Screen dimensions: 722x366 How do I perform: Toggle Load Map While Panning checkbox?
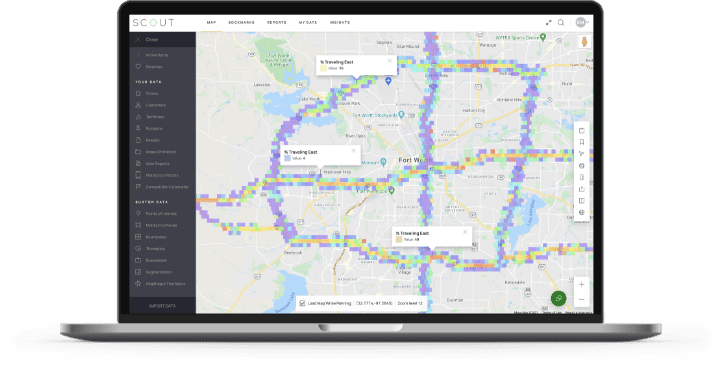(x=302, y=303)
